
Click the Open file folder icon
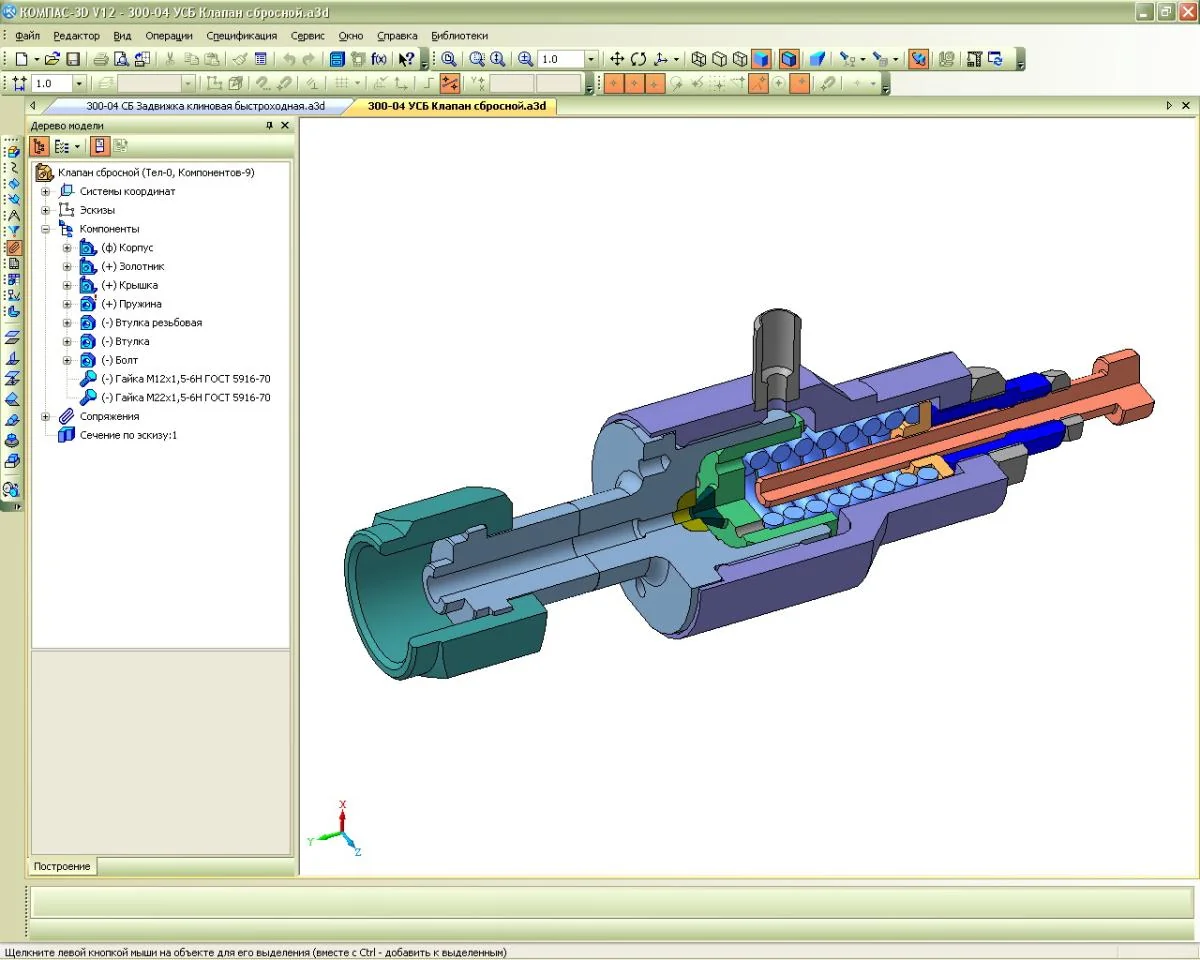[52, 59]
